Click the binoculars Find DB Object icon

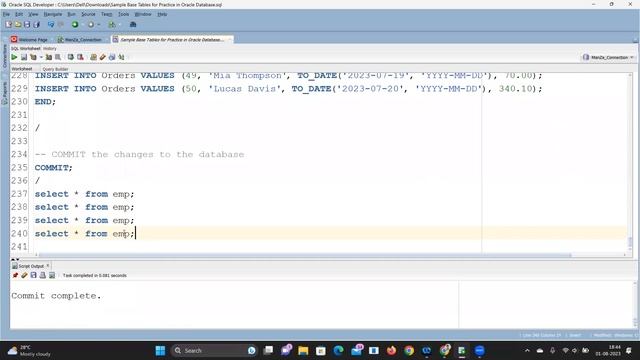(133, 24)
